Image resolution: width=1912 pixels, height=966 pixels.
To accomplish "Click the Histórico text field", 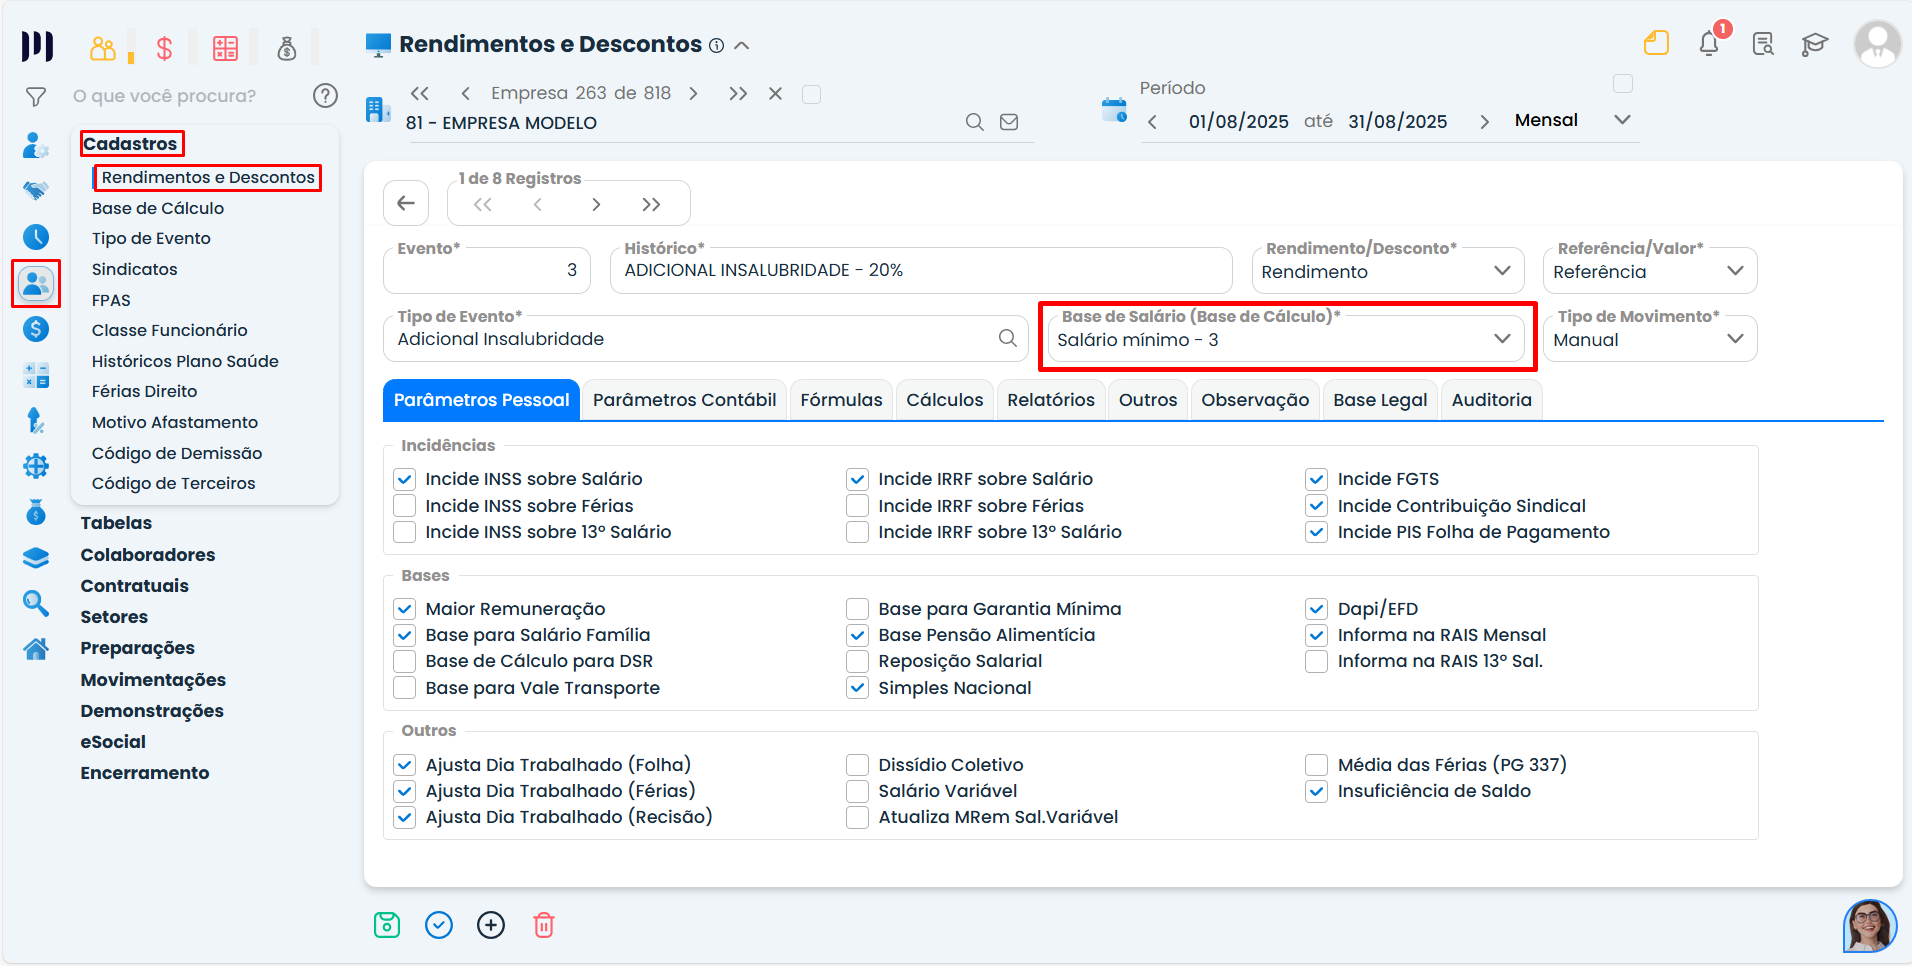I will point(920,271).
